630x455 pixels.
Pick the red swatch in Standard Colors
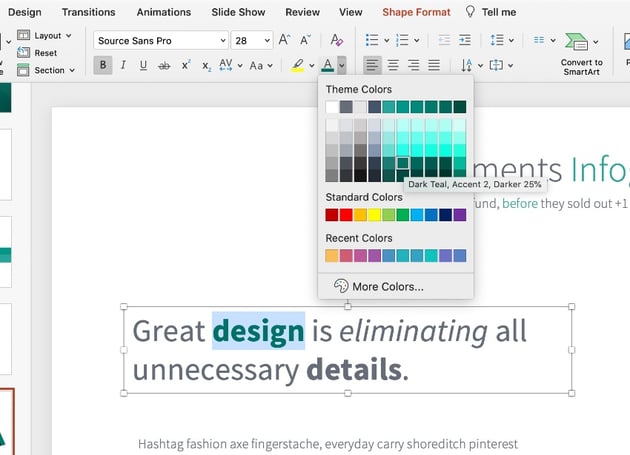(x=346, y=214)
